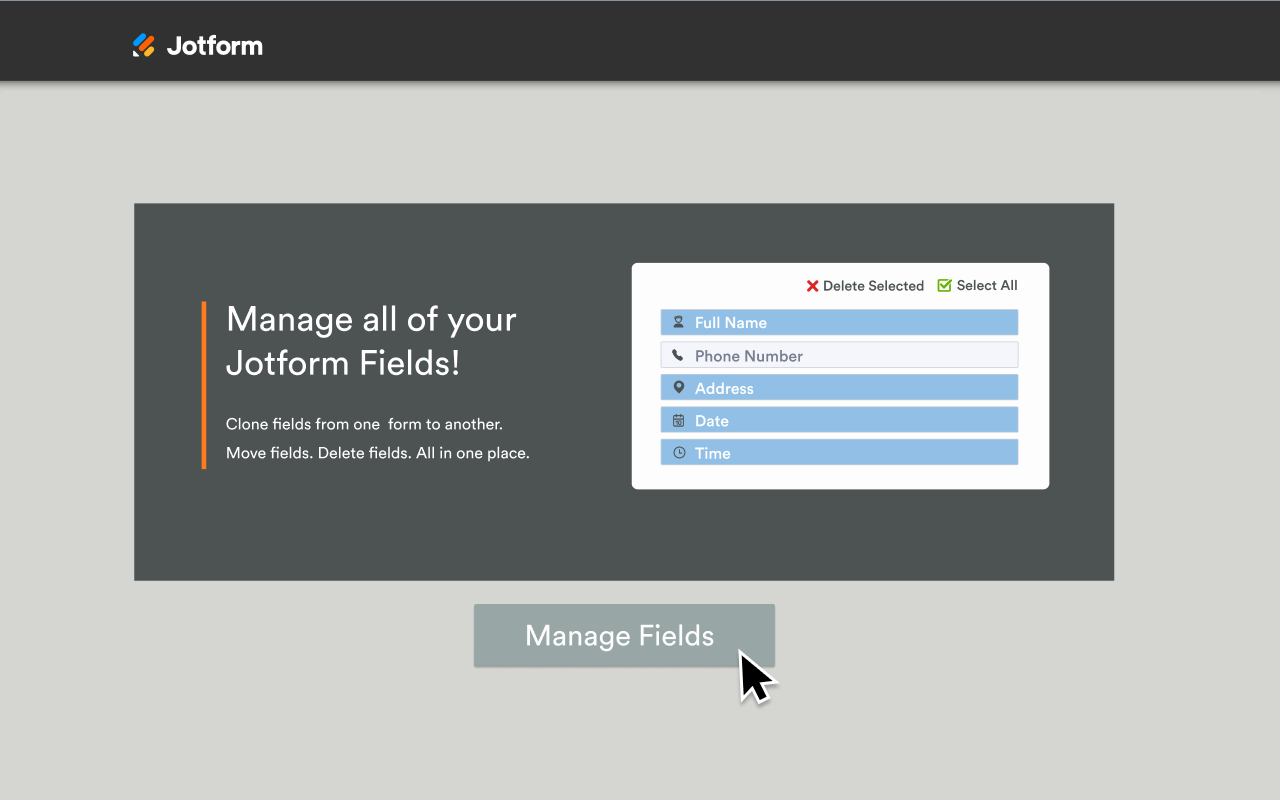Deselect the Full Name field
This screenshot has height=800, width=1280.
[838, 321]
